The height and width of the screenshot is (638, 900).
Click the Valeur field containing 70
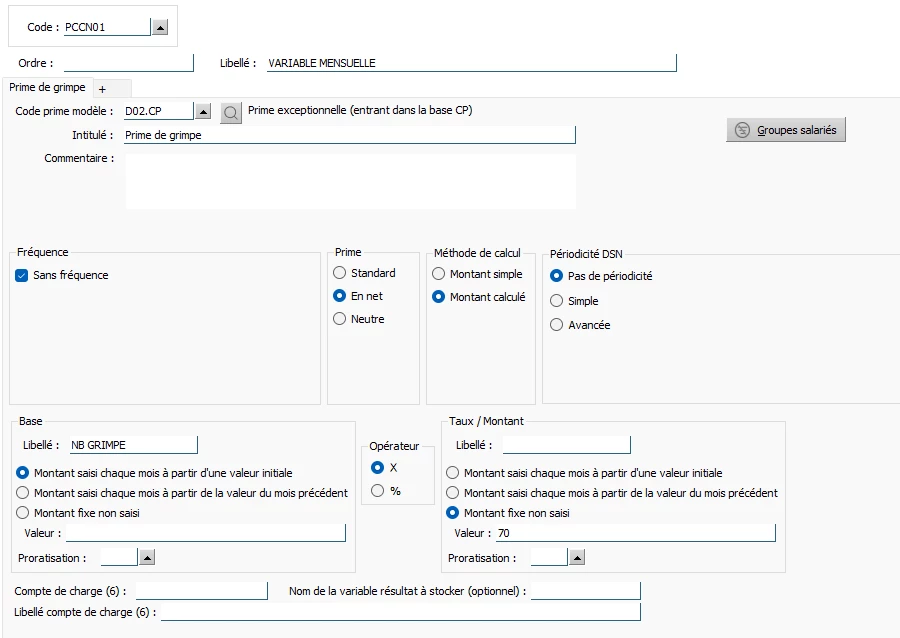(635, 534)
